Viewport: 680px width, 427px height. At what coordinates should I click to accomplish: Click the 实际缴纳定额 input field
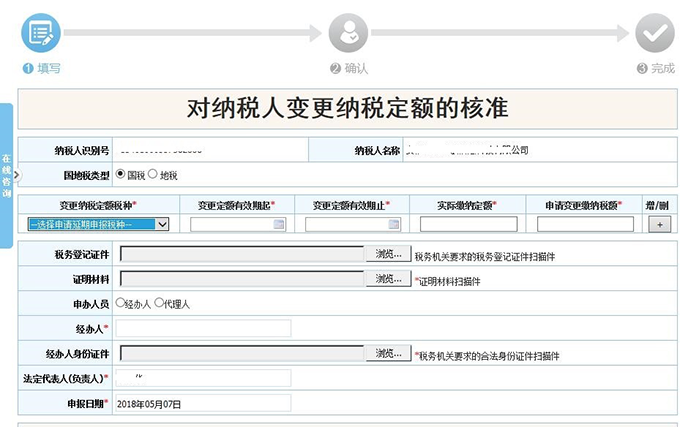(x=468, y=225)
